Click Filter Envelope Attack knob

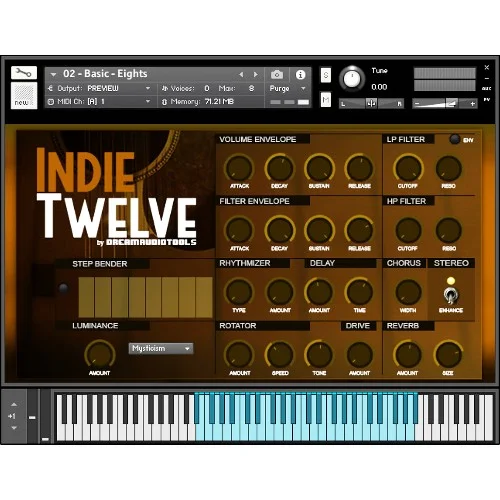[x=239, y=230]
